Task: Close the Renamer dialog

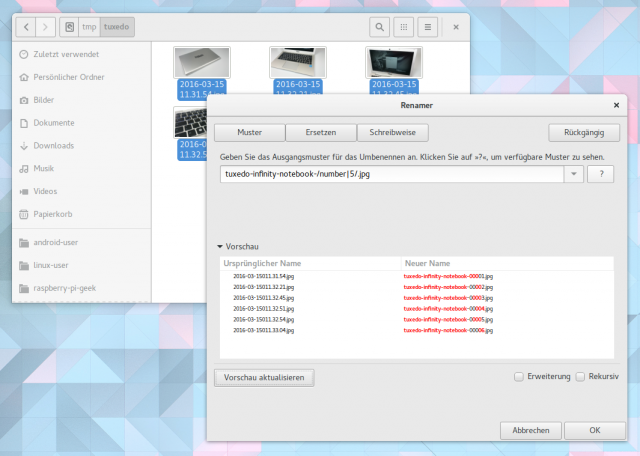Action: (613, 102)
